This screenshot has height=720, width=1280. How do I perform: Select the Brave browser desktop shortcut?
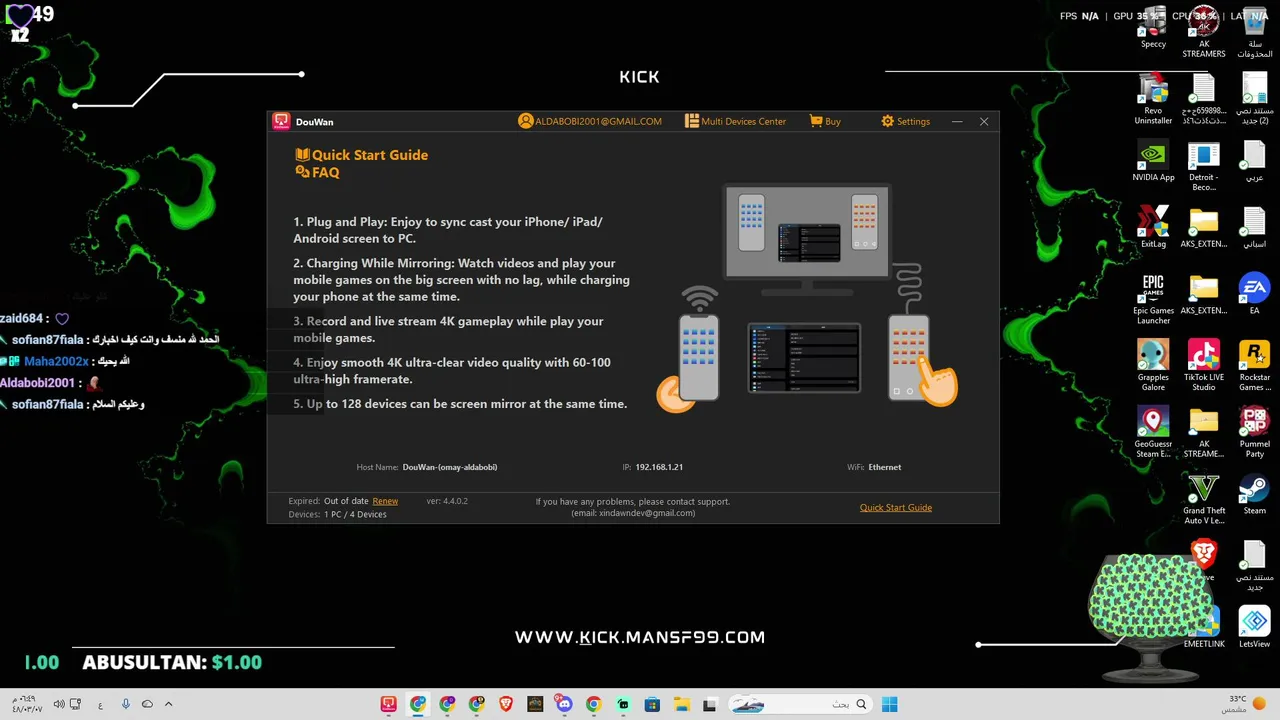1204,560
